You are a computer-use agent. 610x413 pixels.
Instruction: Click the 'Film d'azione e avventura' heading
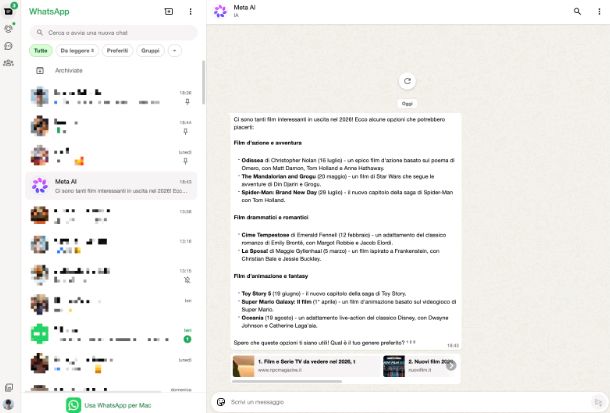coord(268,143)
